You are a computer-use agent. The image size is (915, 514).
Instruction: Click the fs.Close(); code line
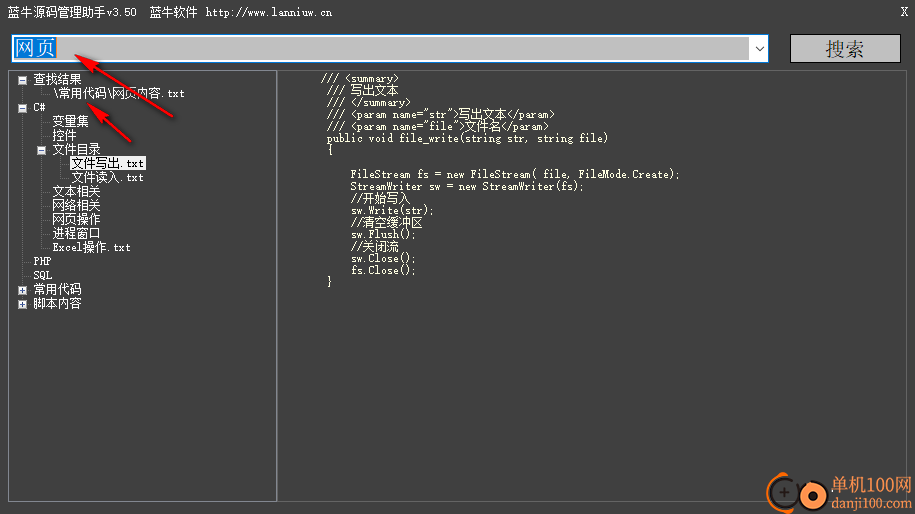383,271
